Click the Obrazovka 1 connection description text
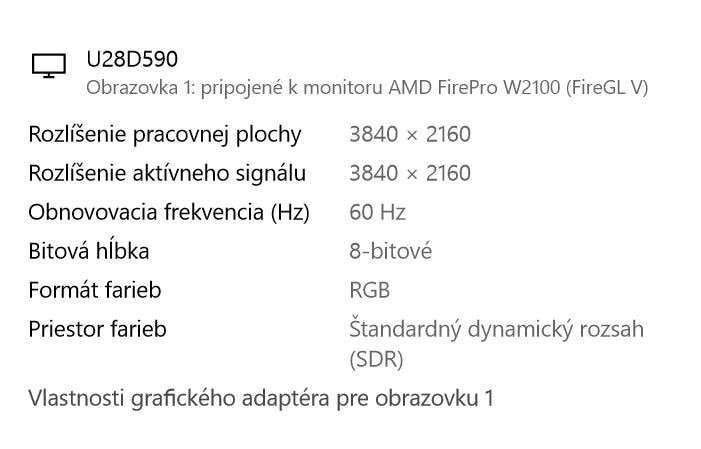Image resolution: width=701 pixels, height=449 pixels. click(x=367, y=88)
